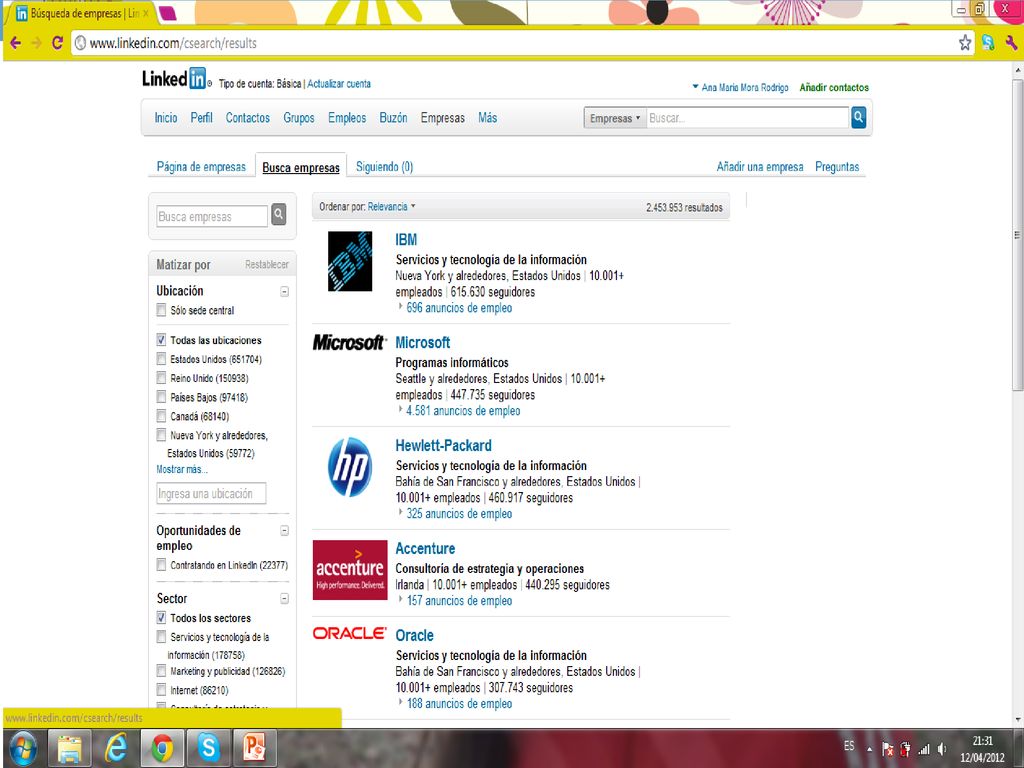Click the volume speaker tray icon
The height and width of the screenshot is (768, 1024).
(x=942, y=749)
